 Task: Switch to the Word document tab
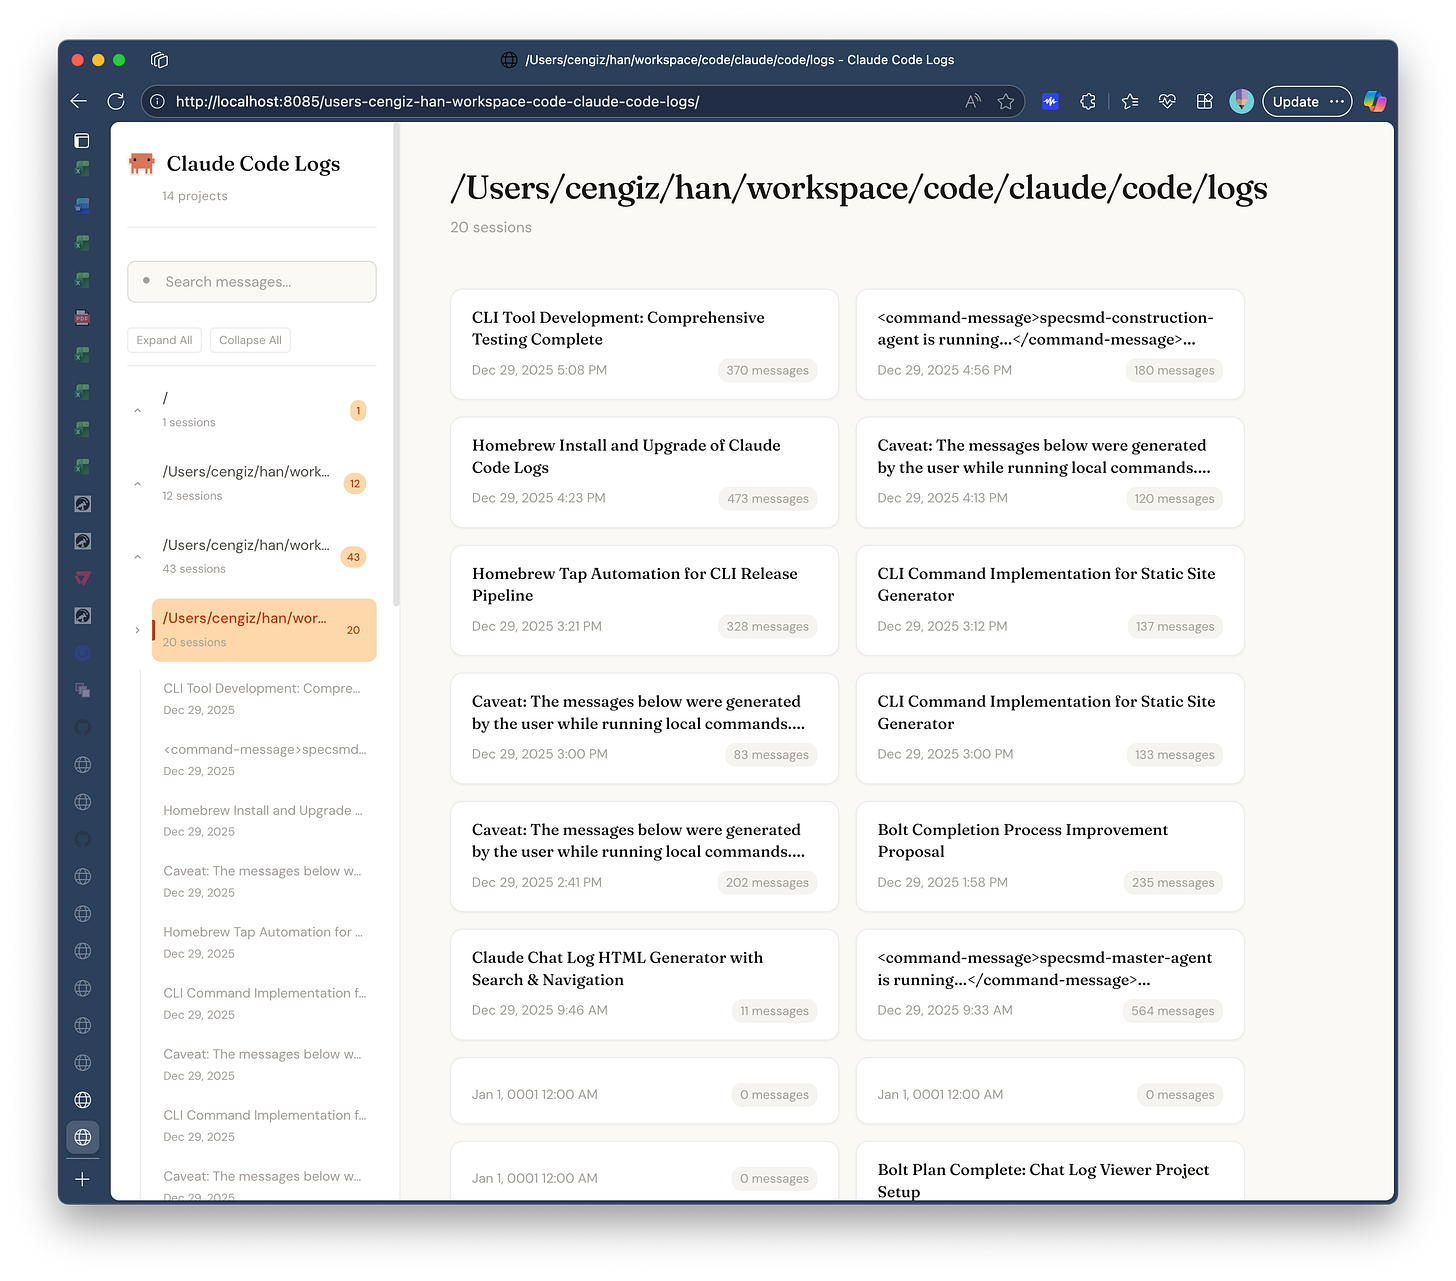pos(83,206)
